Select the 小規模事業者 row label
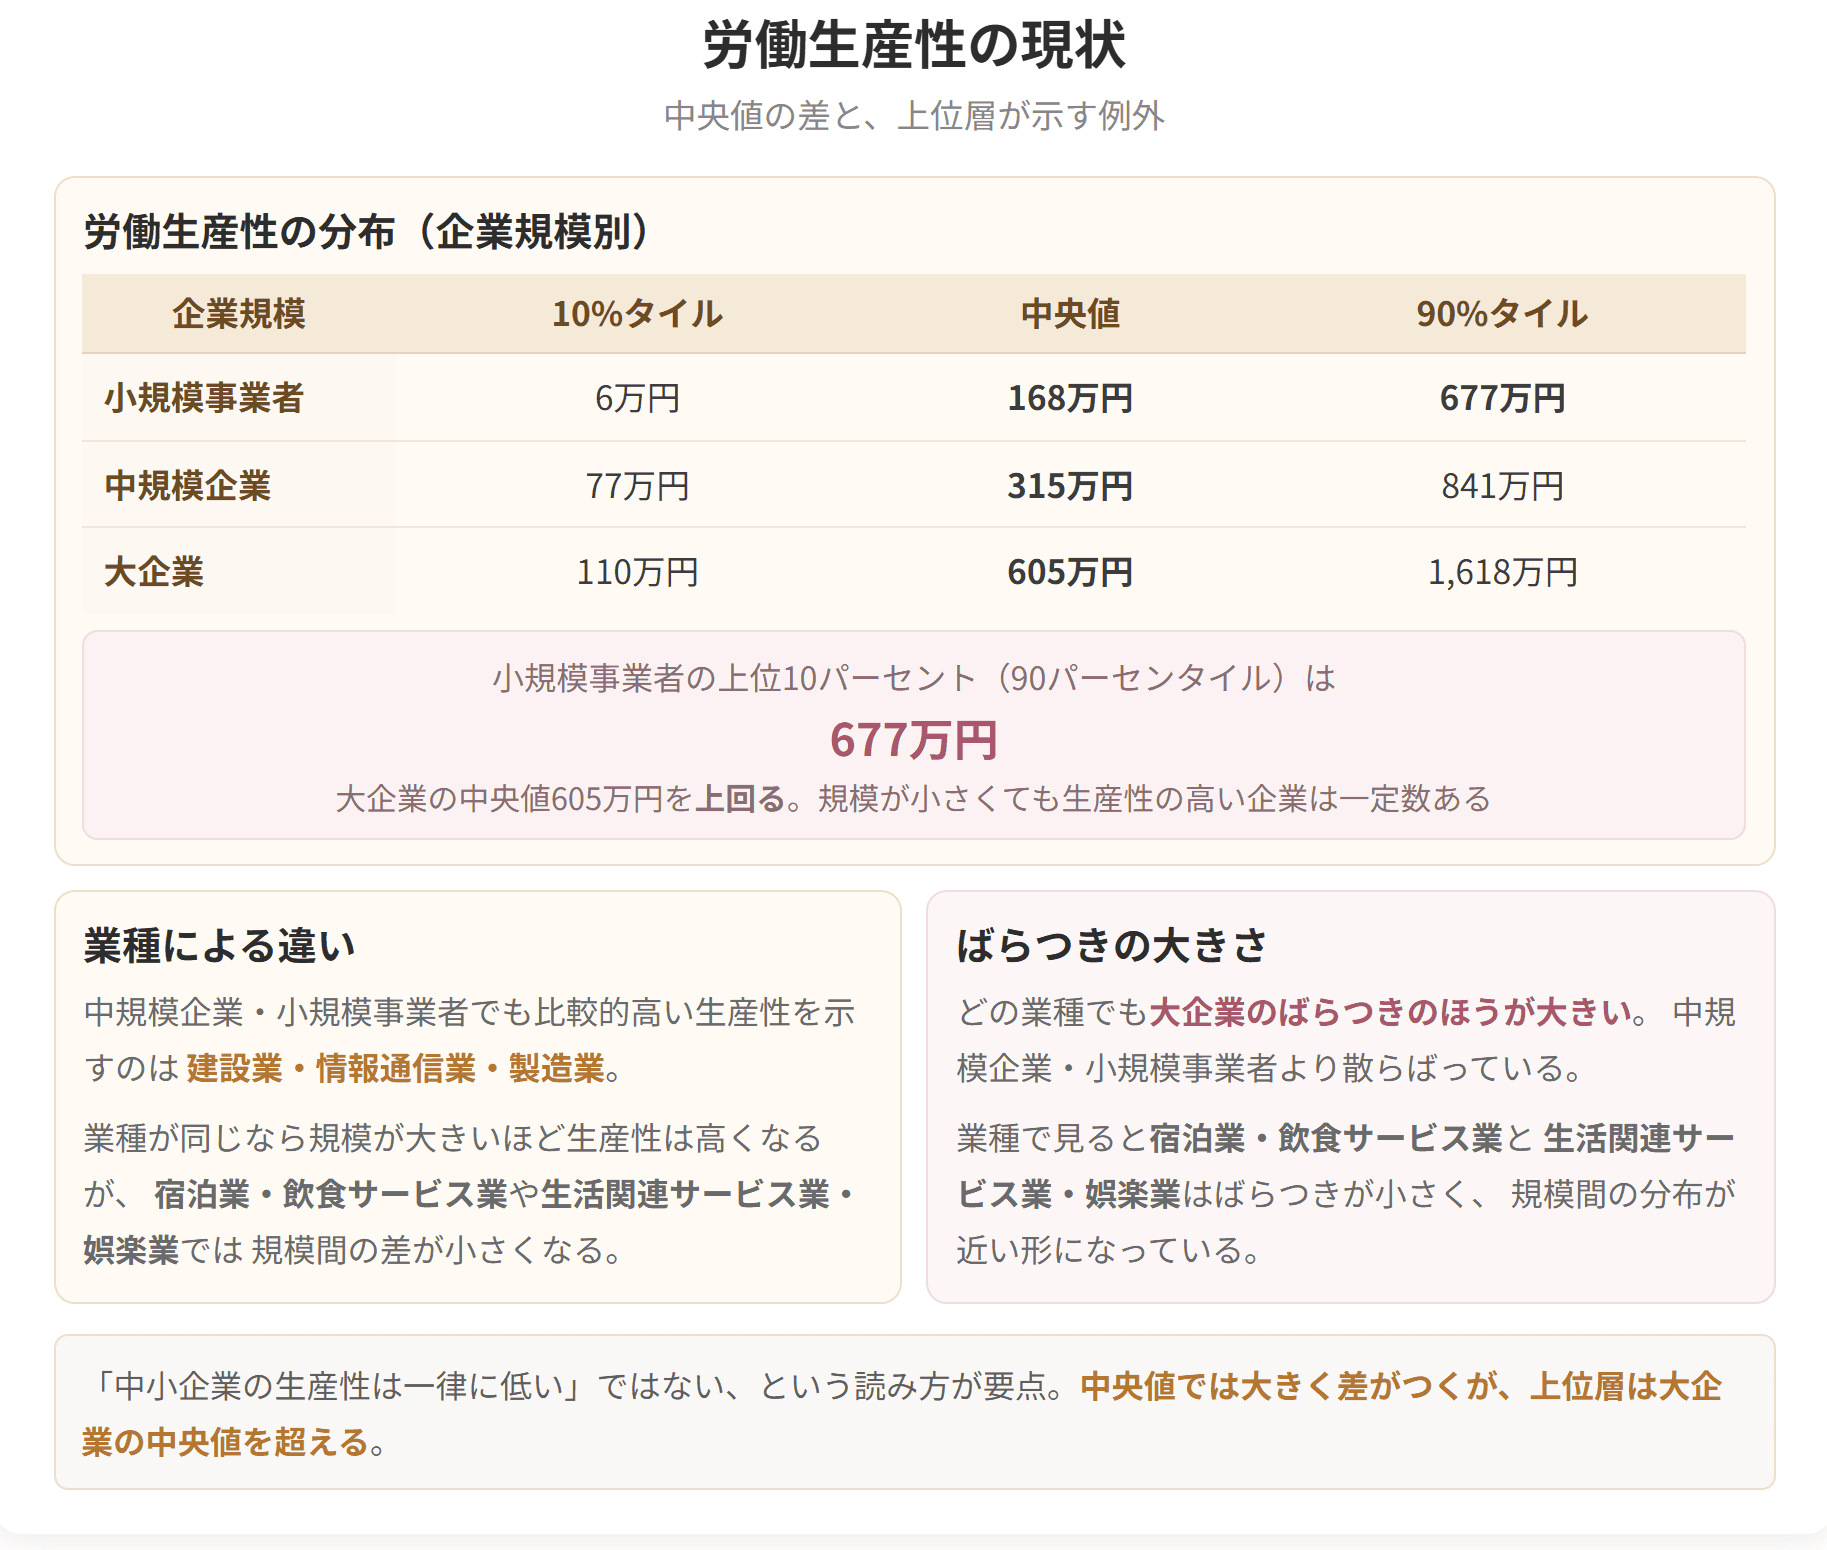 (204, 398)
